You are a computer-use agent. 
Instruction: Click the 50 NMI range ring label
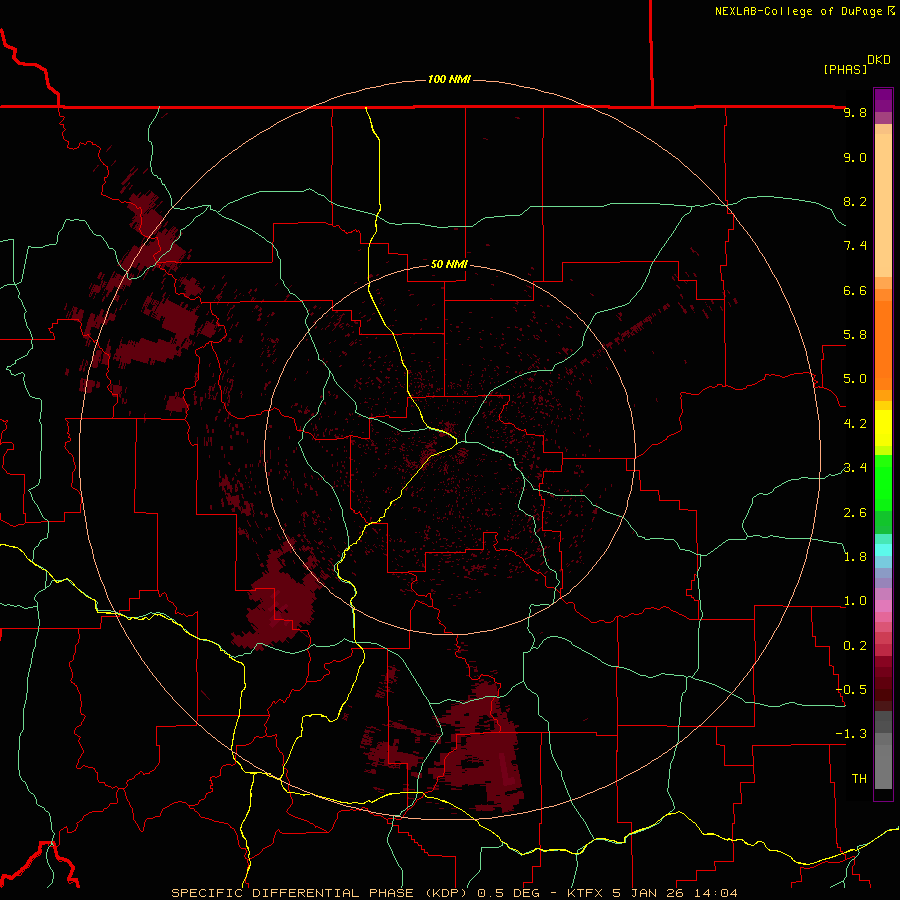449,264
